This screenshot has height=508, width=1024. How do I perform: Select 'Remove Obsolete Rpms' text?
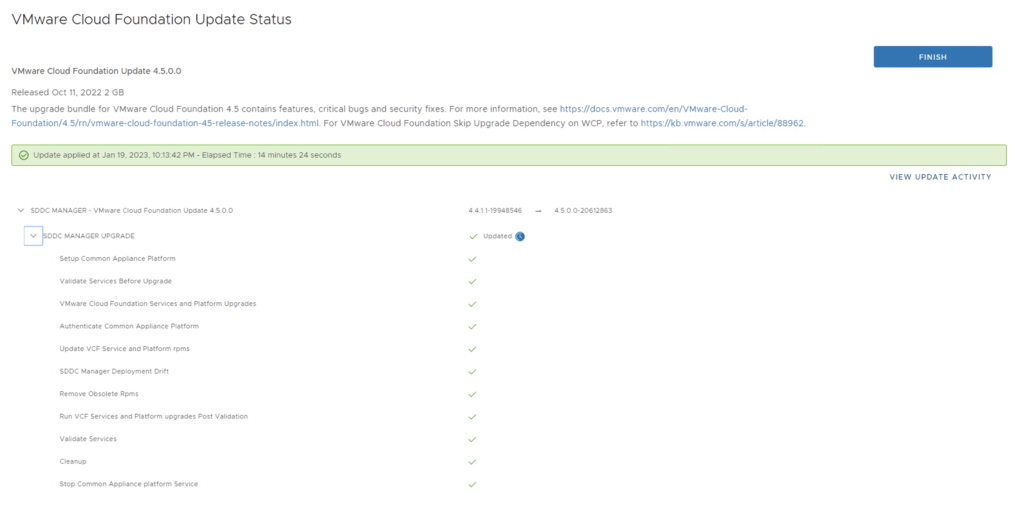pyautogui.click(x=99, y=394)
